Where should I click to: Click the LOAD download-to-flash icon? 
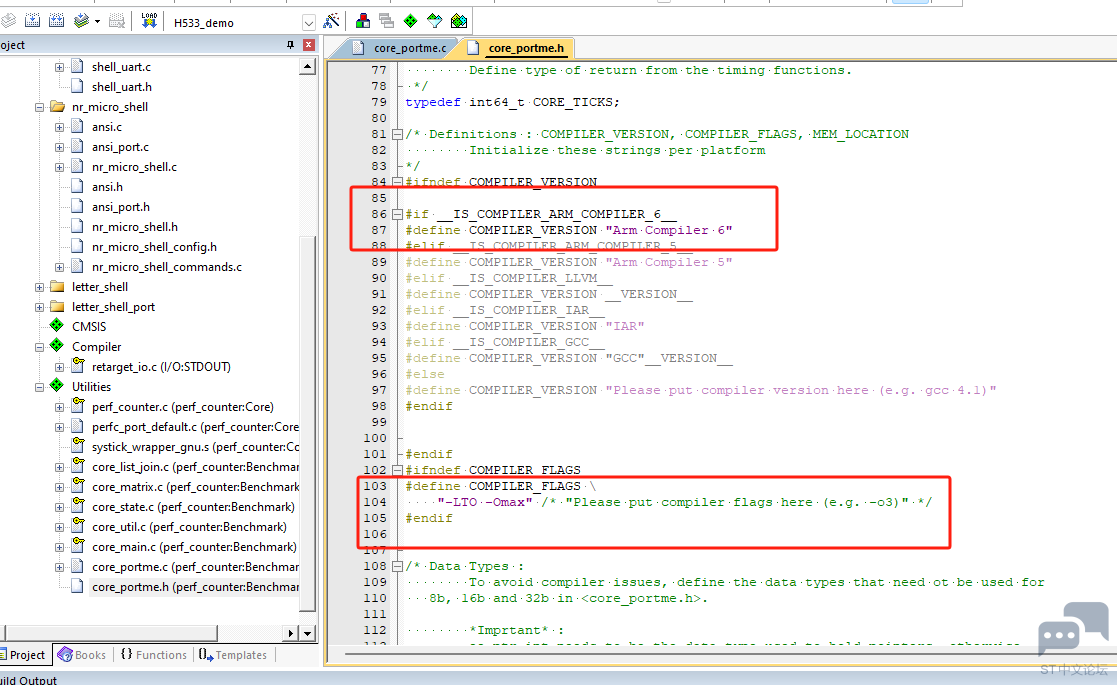pyautogui.click(x=149, y=21)
